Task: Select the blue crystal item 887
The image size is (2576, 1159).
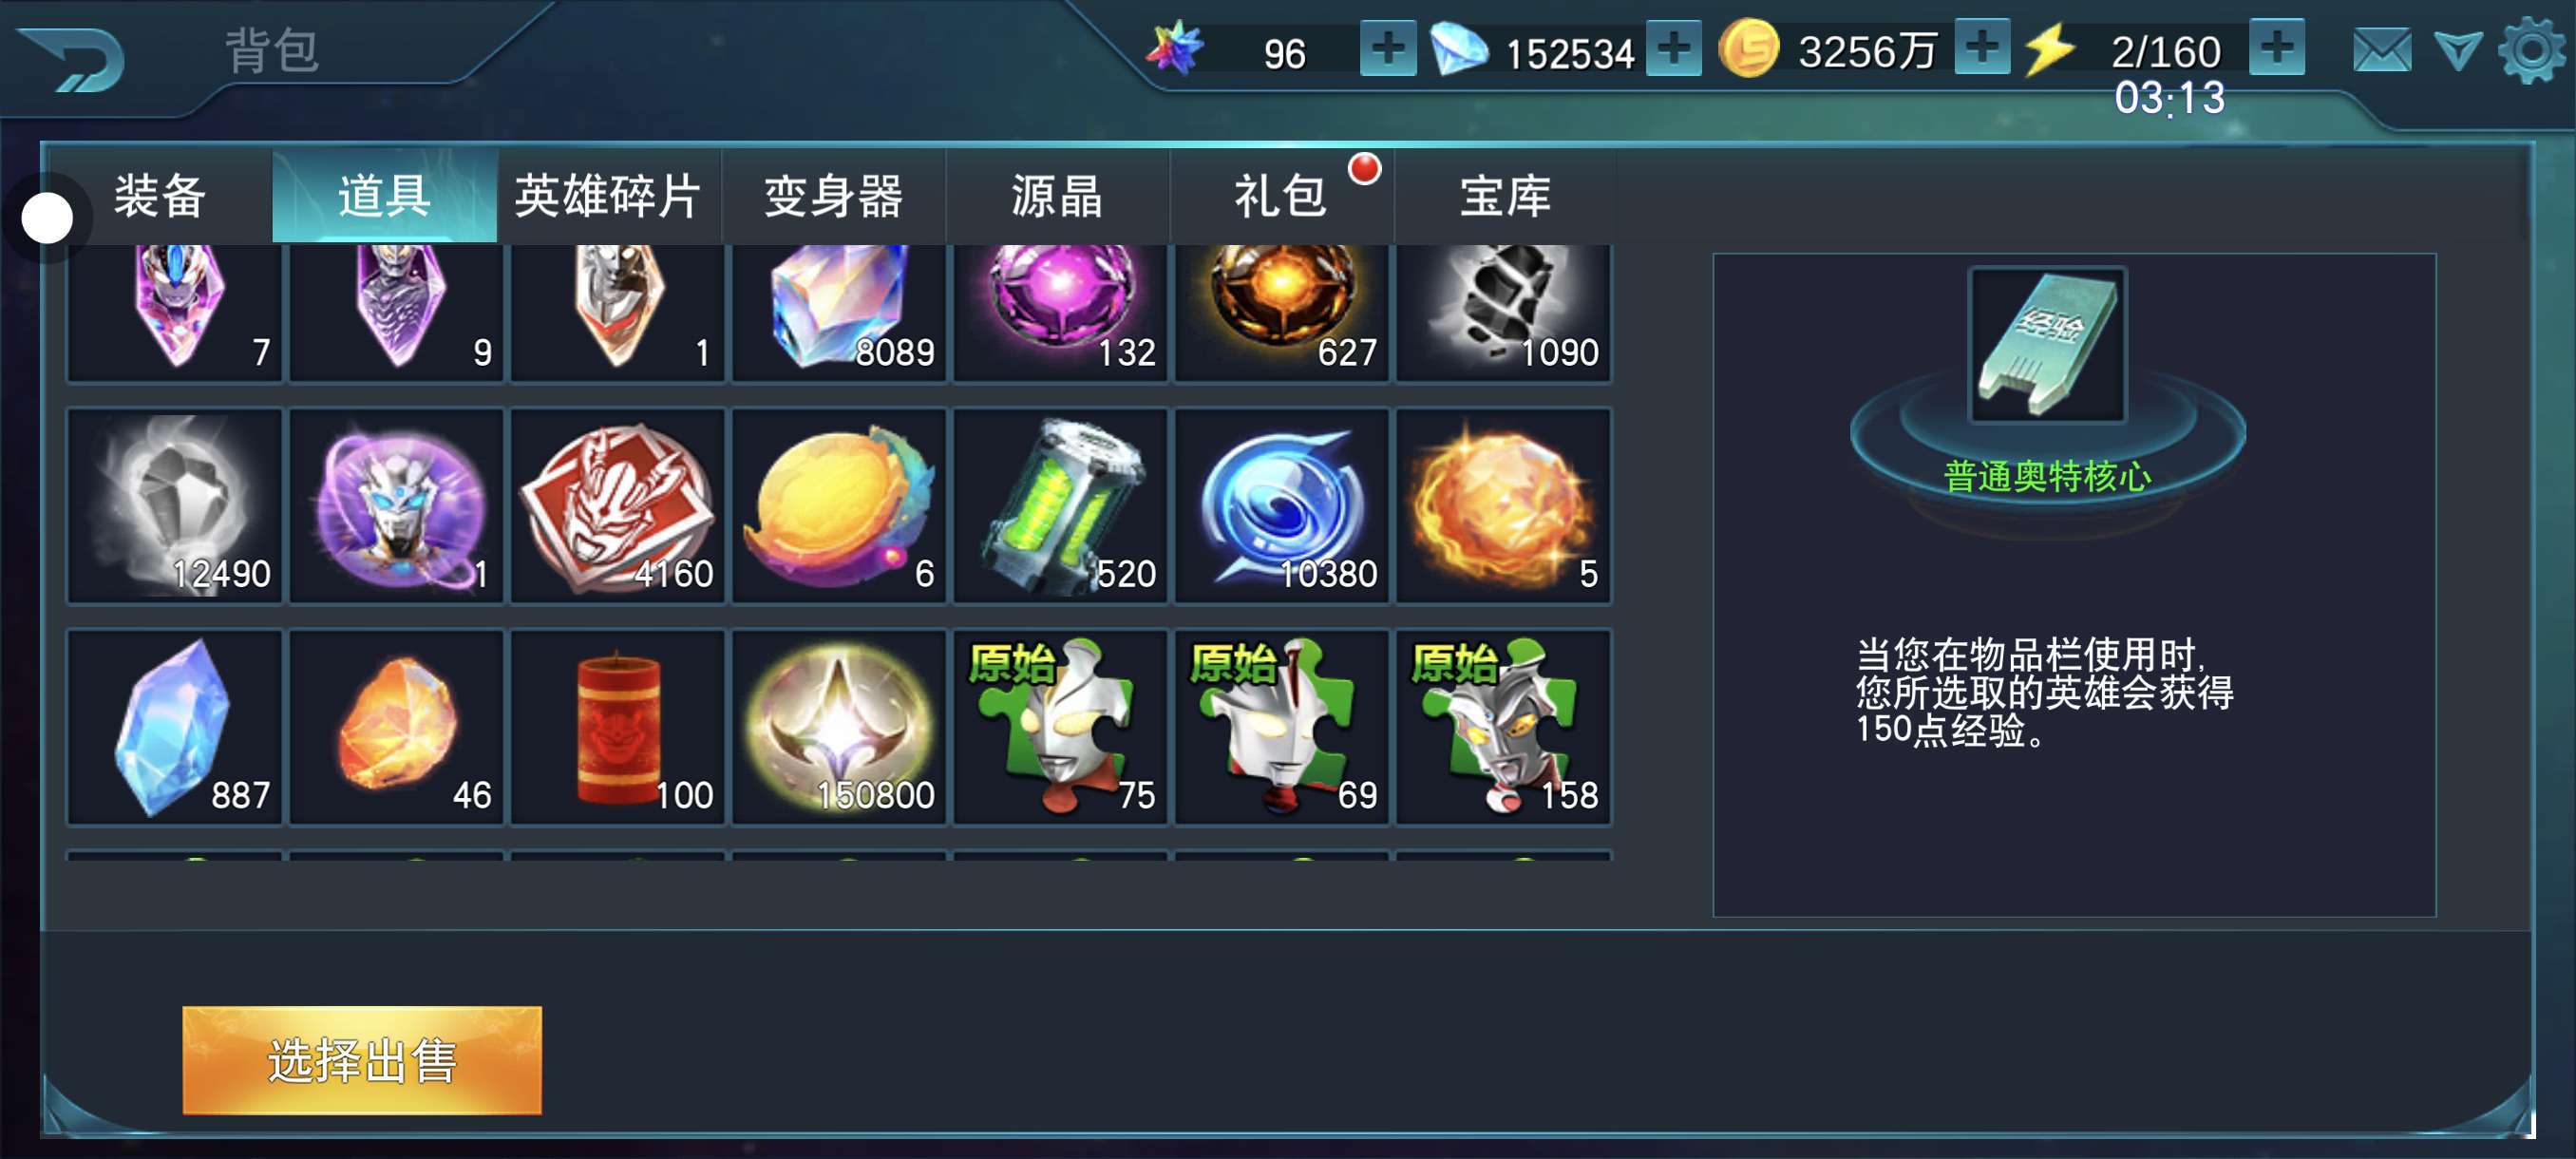Action: point(175,727)
